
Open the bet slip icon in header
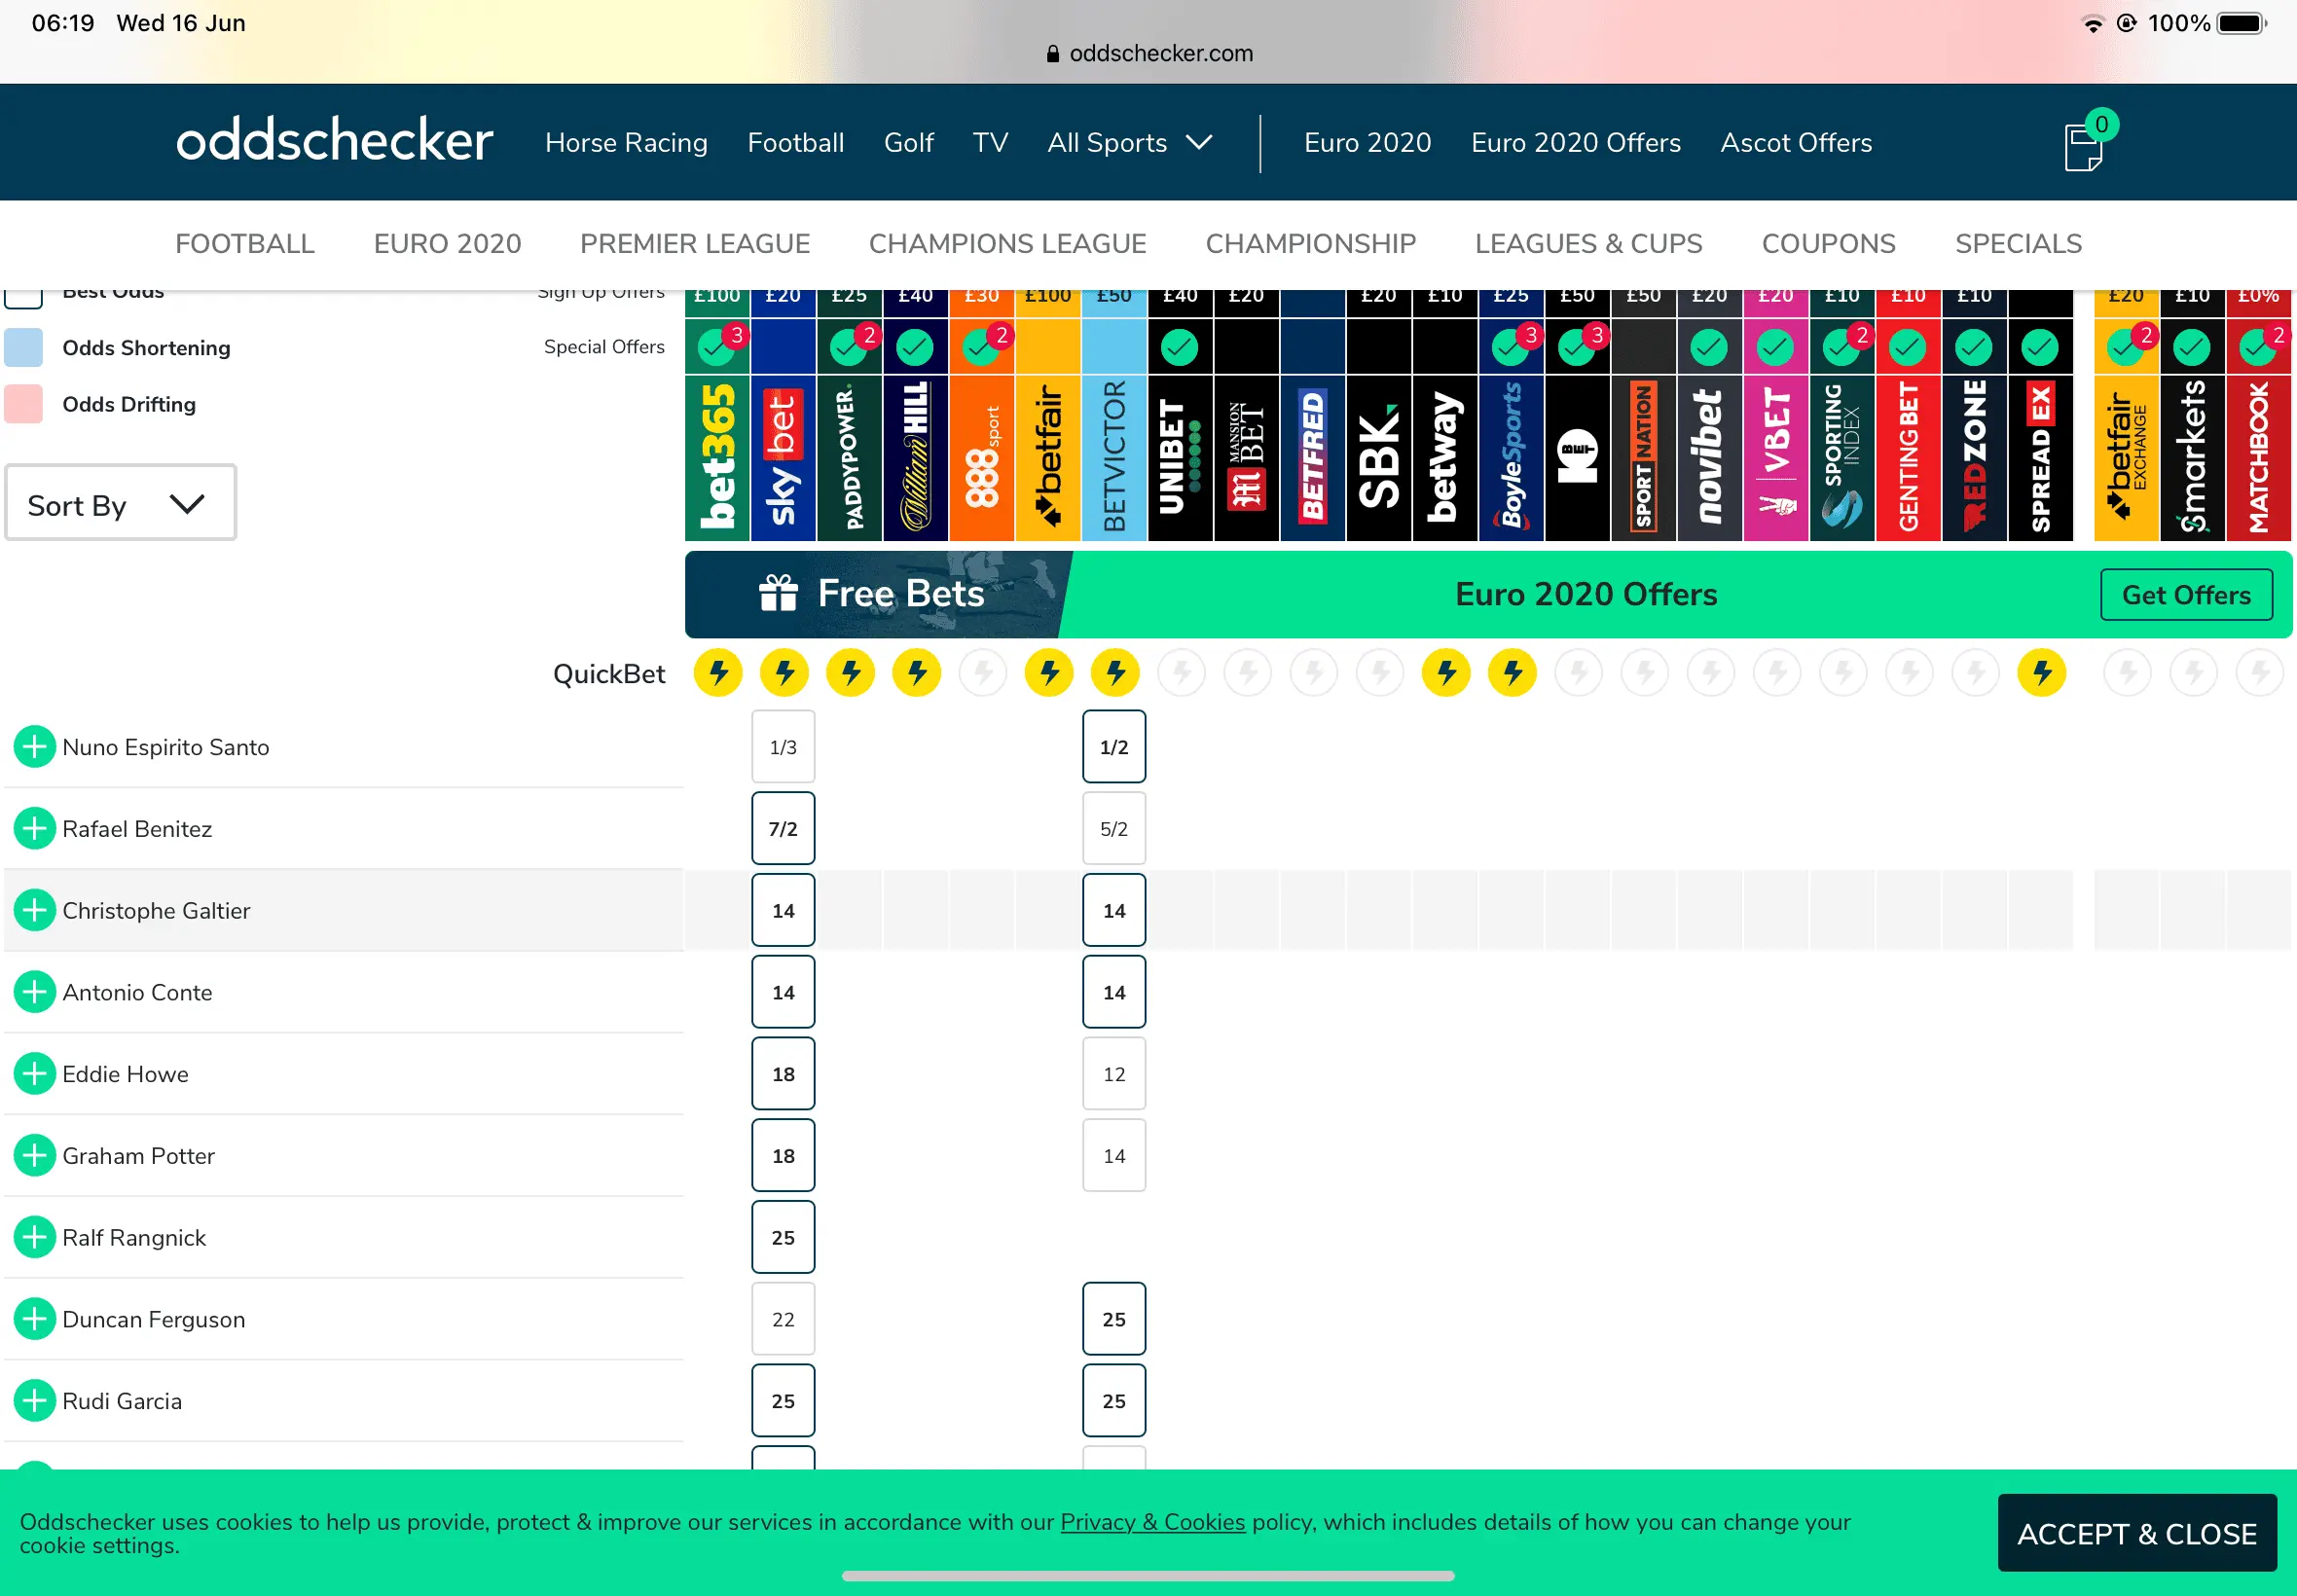2084,147
